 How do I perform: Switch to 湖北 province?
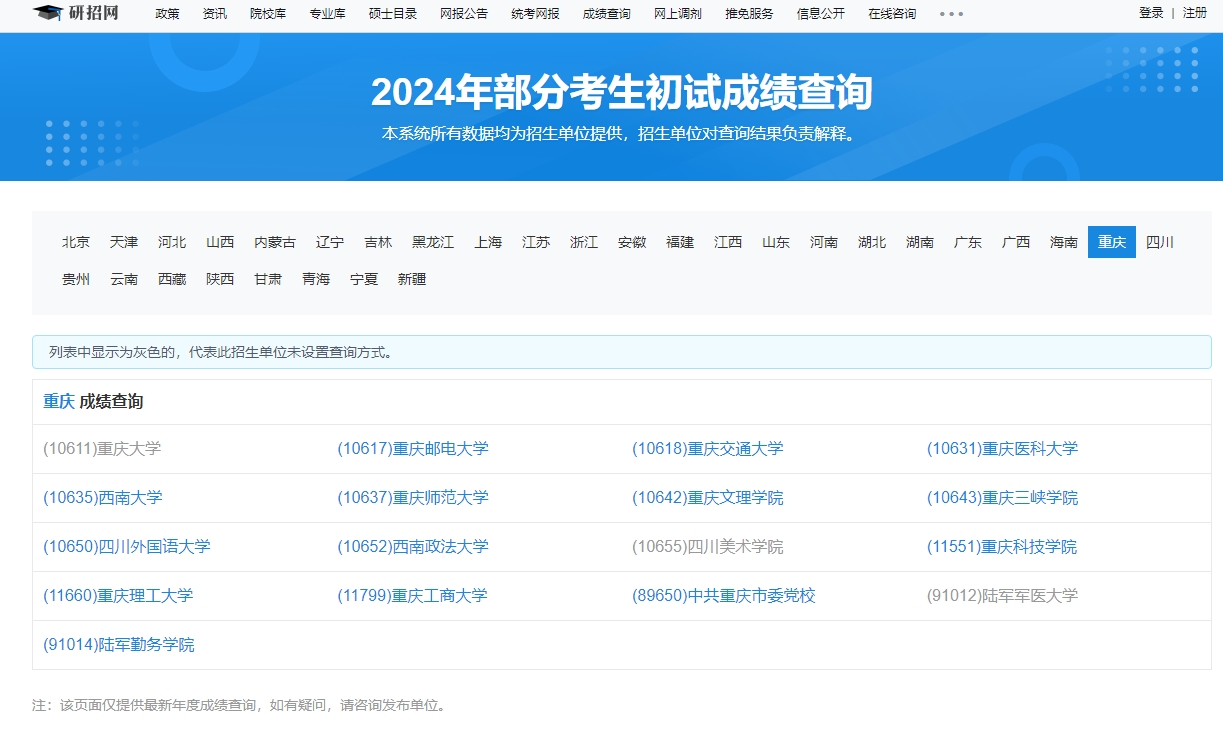pyautogui.click(x=872, y=242)
